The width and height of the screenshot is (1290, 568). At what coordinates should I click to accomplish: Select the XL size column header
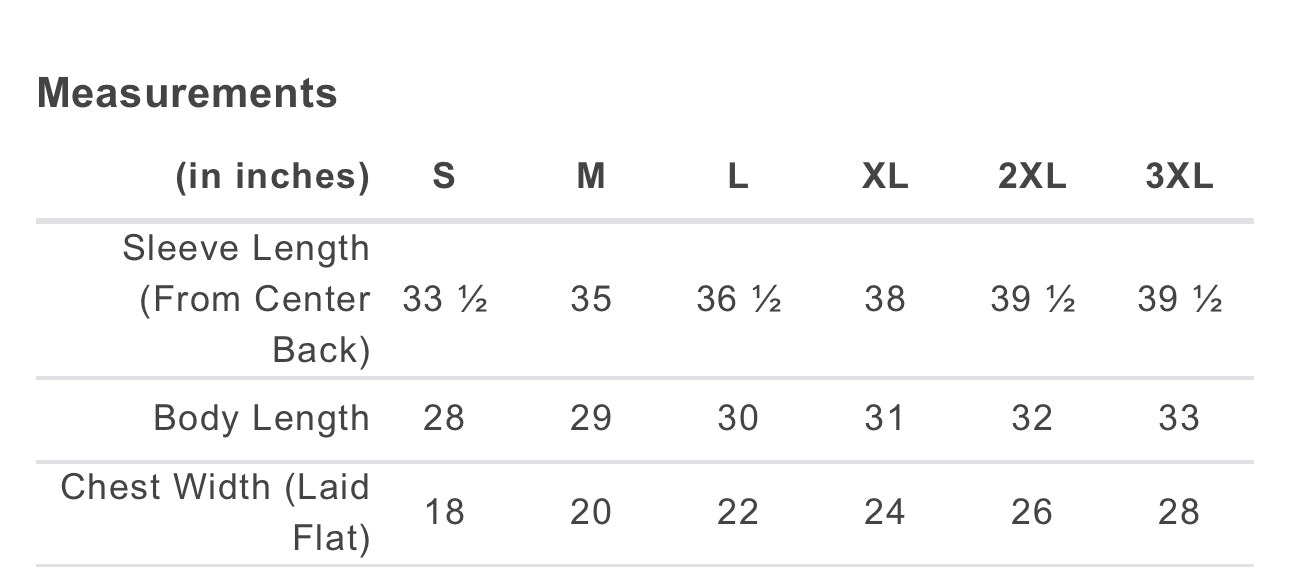point(885,177)
